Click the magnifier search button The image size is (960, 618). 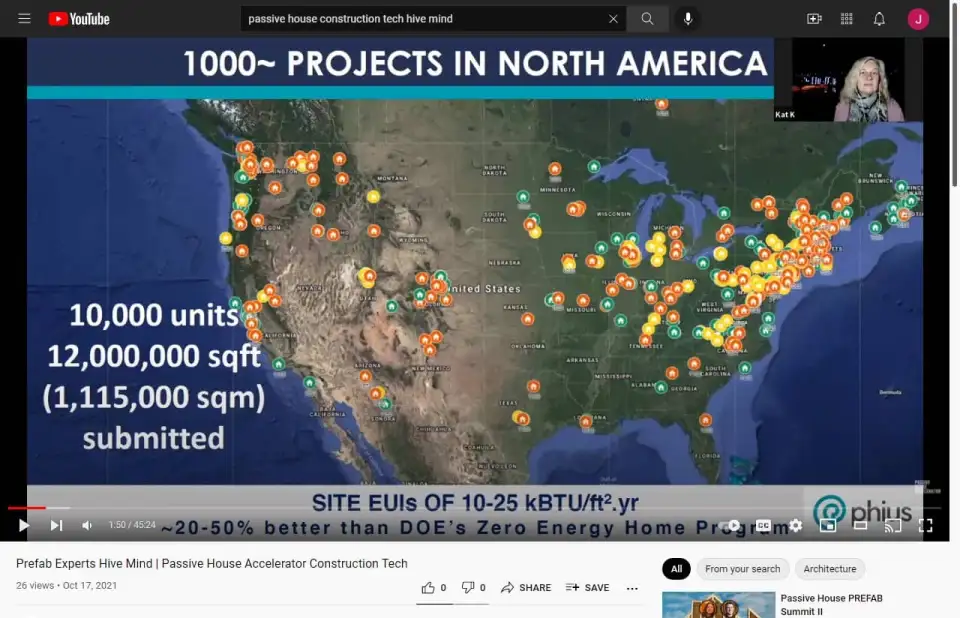[648, 19]
